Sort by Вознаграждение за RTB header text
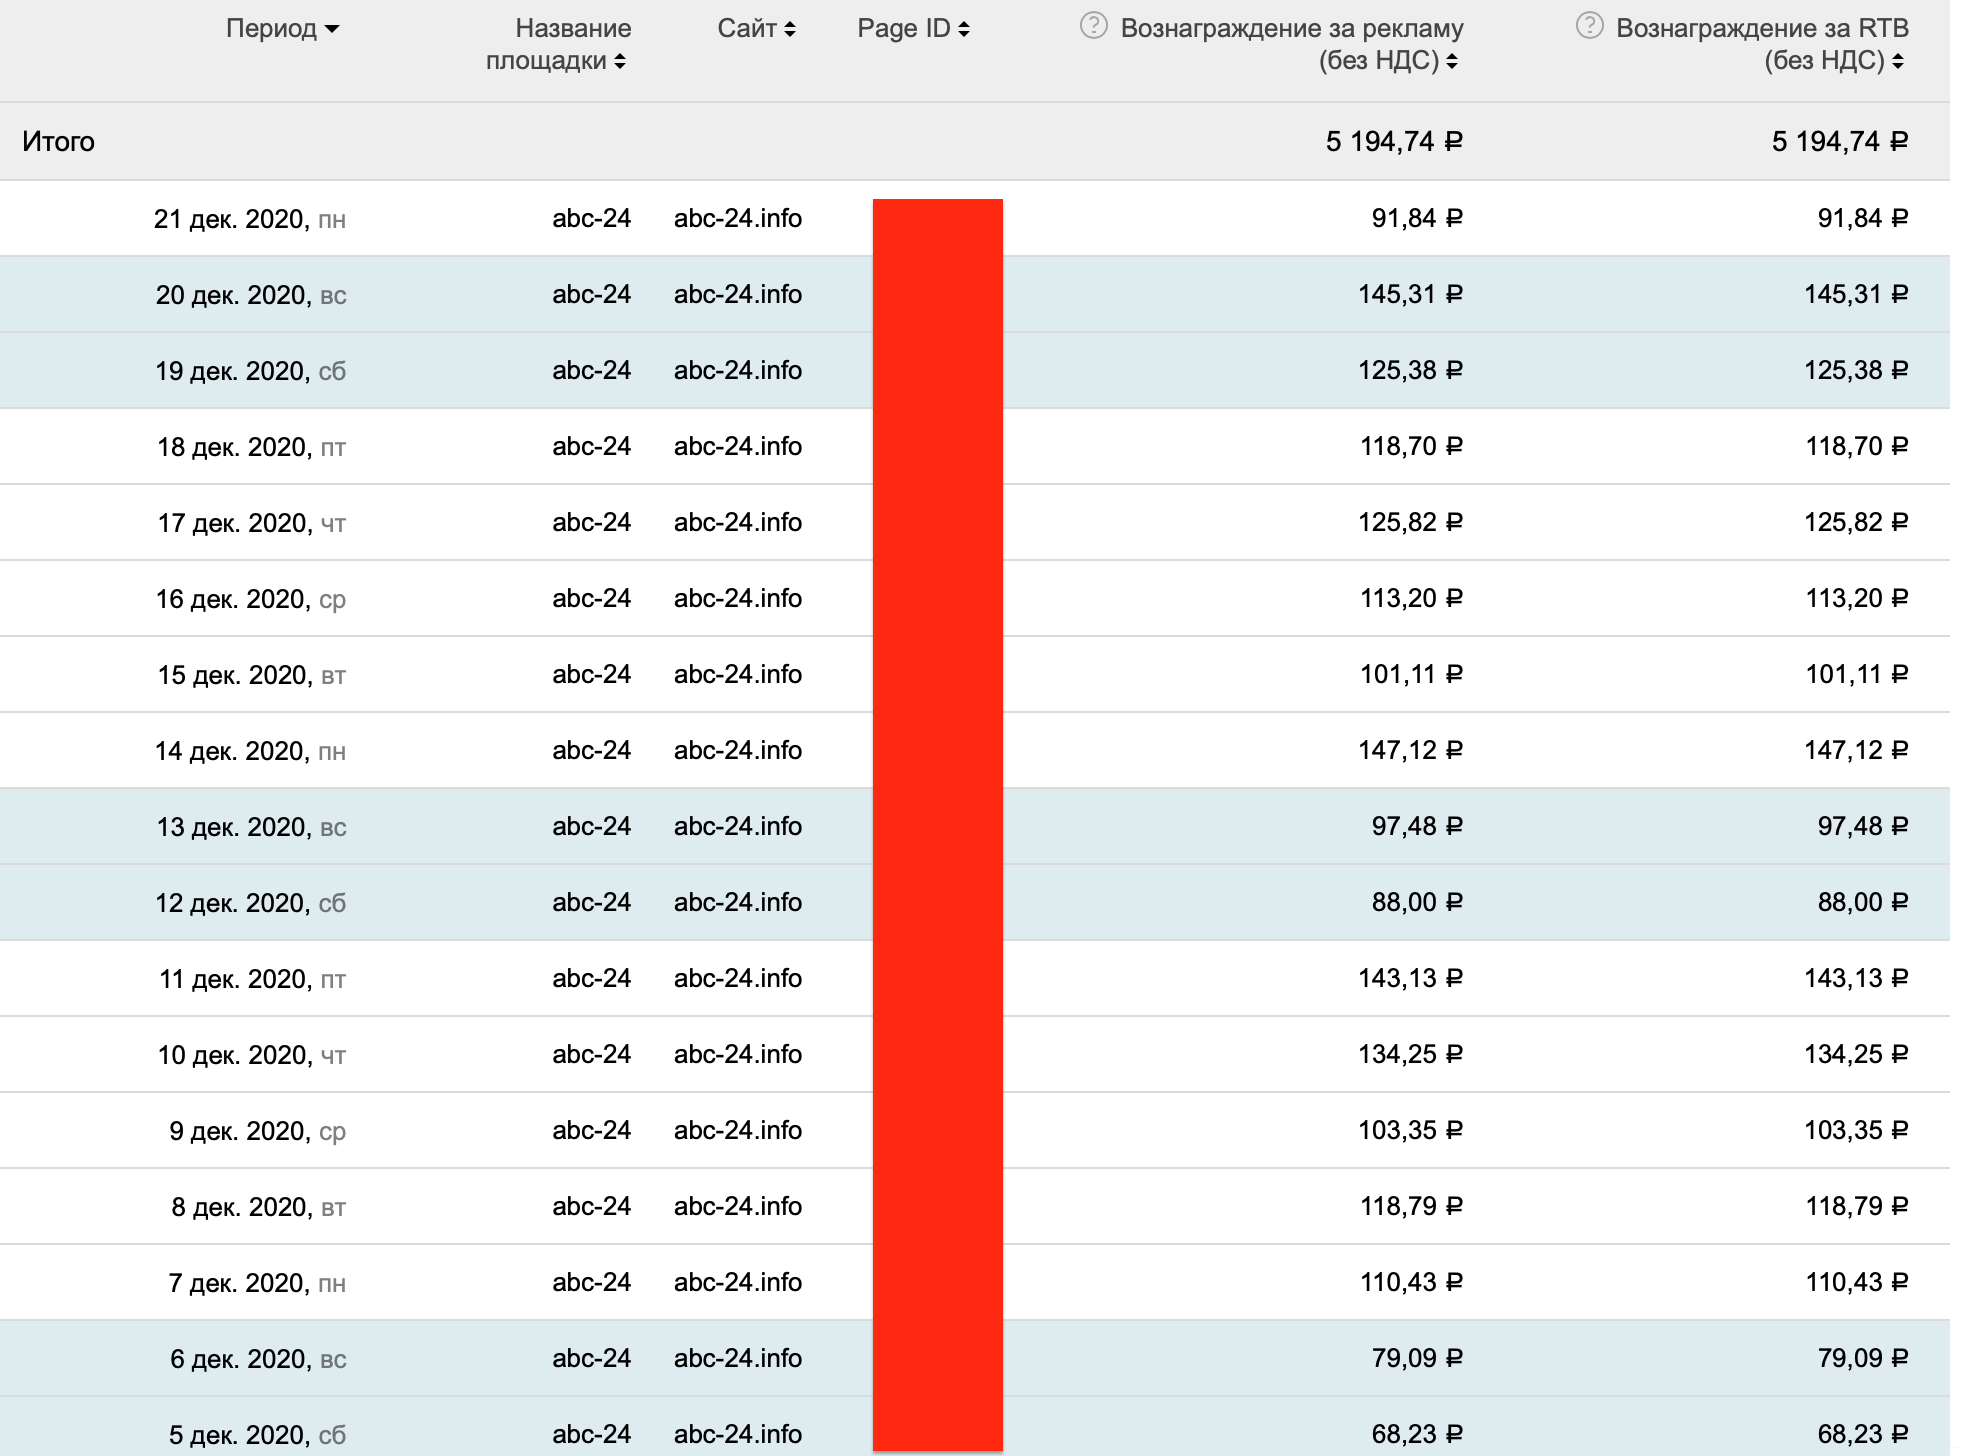 tap(1761, 28)
